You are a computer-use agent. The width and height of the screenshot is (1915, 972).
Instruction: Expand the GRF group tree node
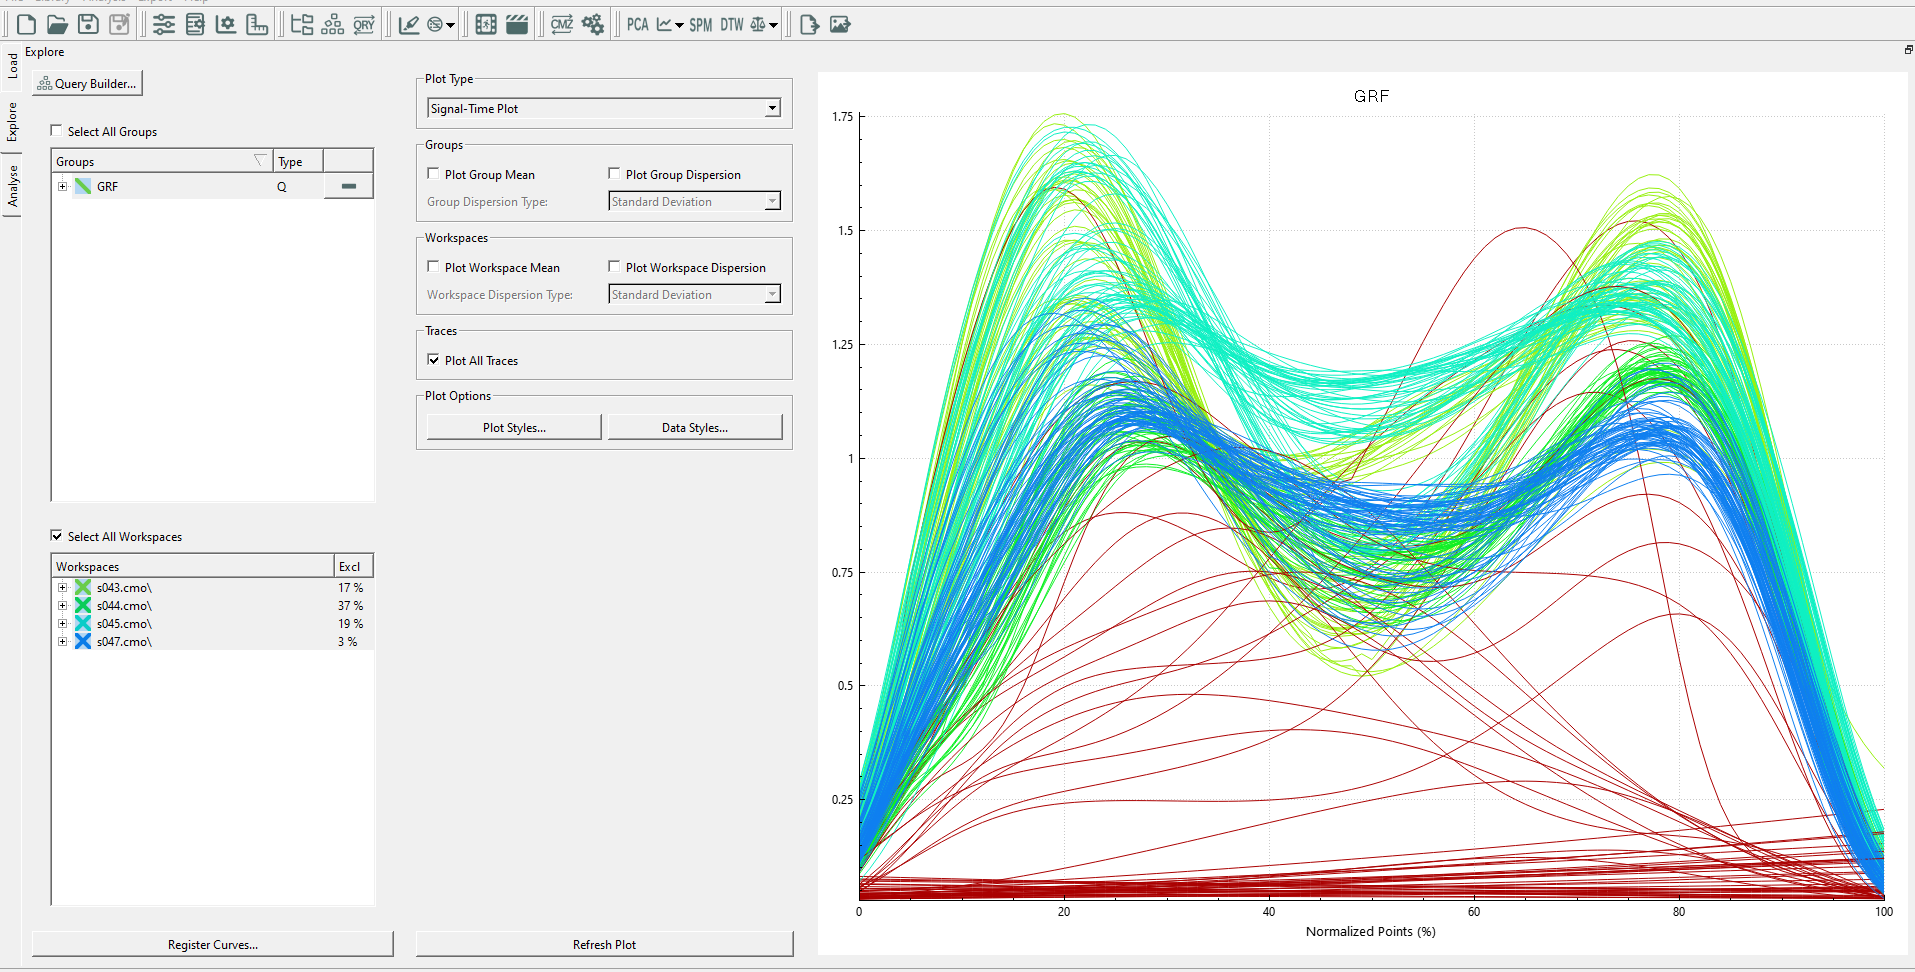pos(62,186)
